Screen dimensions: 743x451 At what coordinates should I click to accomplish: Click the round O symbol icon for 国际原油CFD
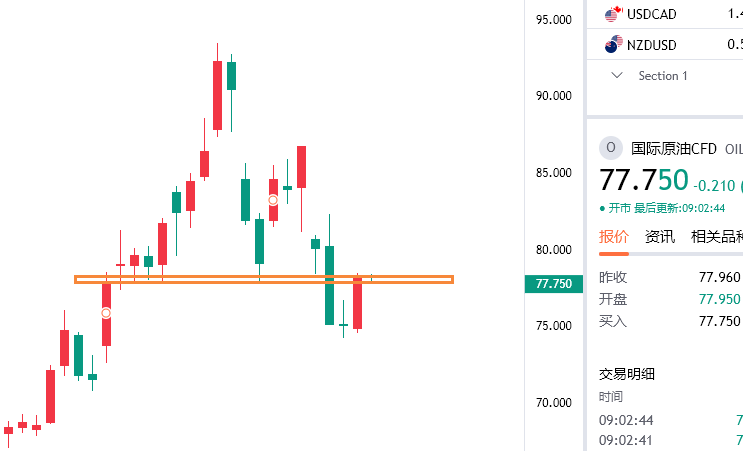tap(611, 148)
